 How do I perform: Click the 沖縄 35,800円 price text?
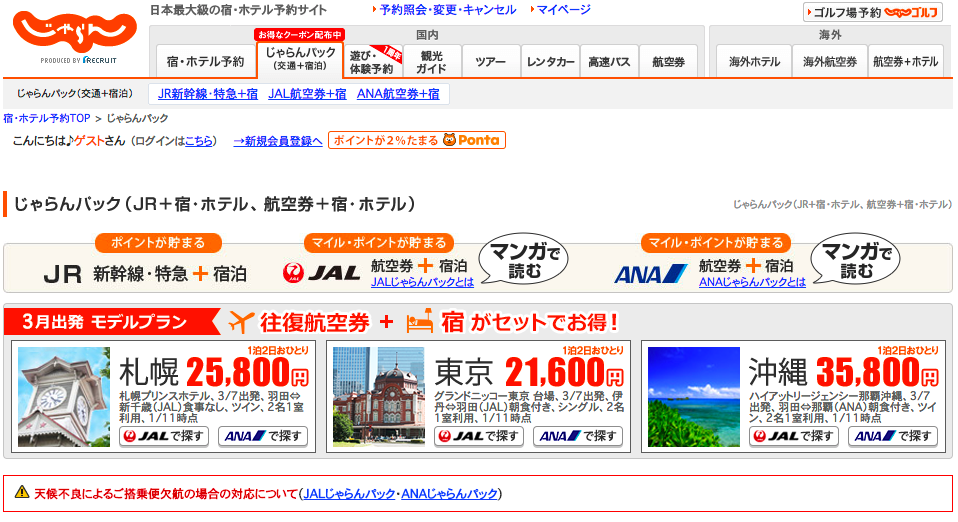pos(844,372)
